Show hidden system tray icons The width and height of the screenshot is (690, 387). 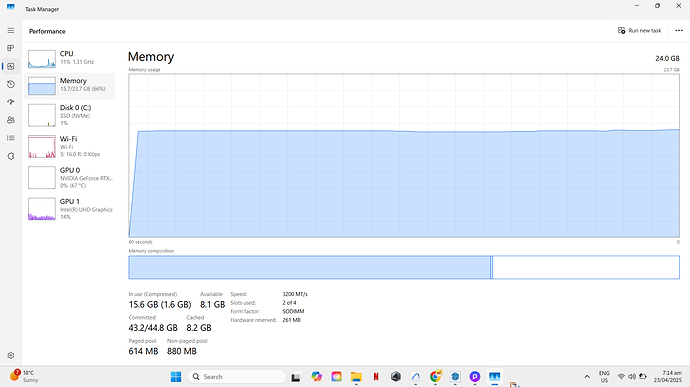coord(587,377)
